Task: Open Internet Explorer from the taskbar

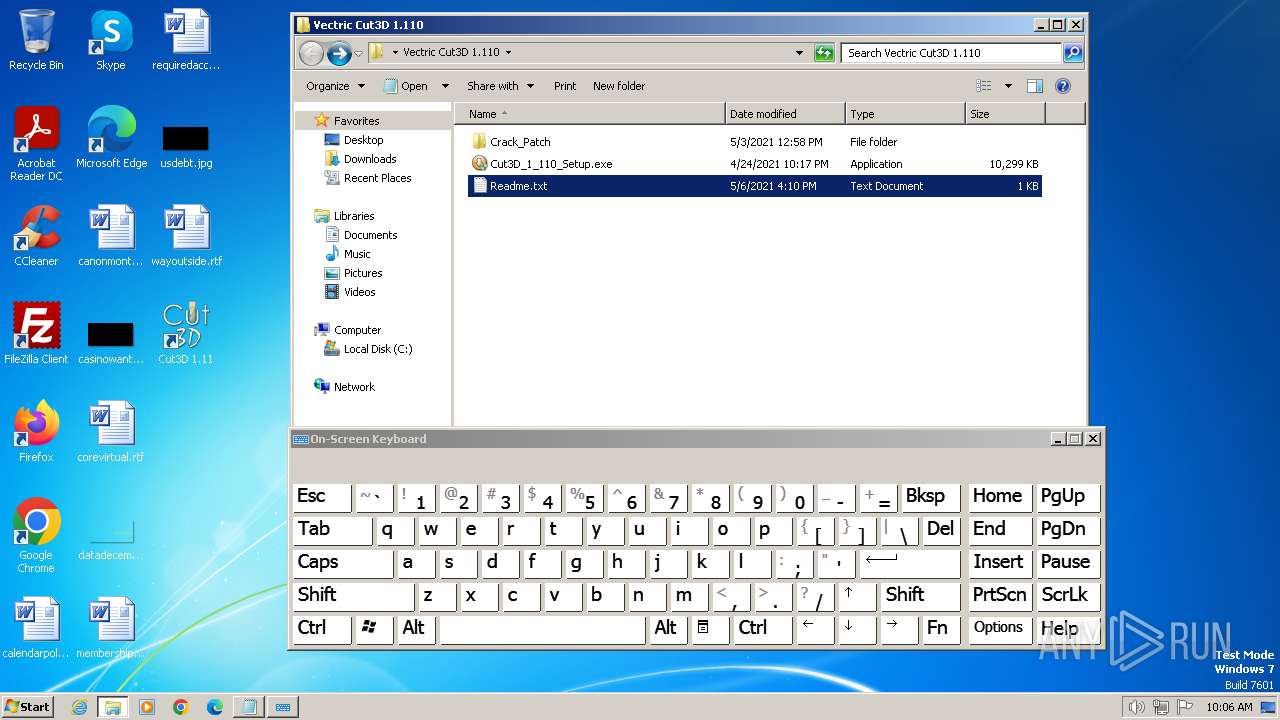Action: tap(79, 707)
